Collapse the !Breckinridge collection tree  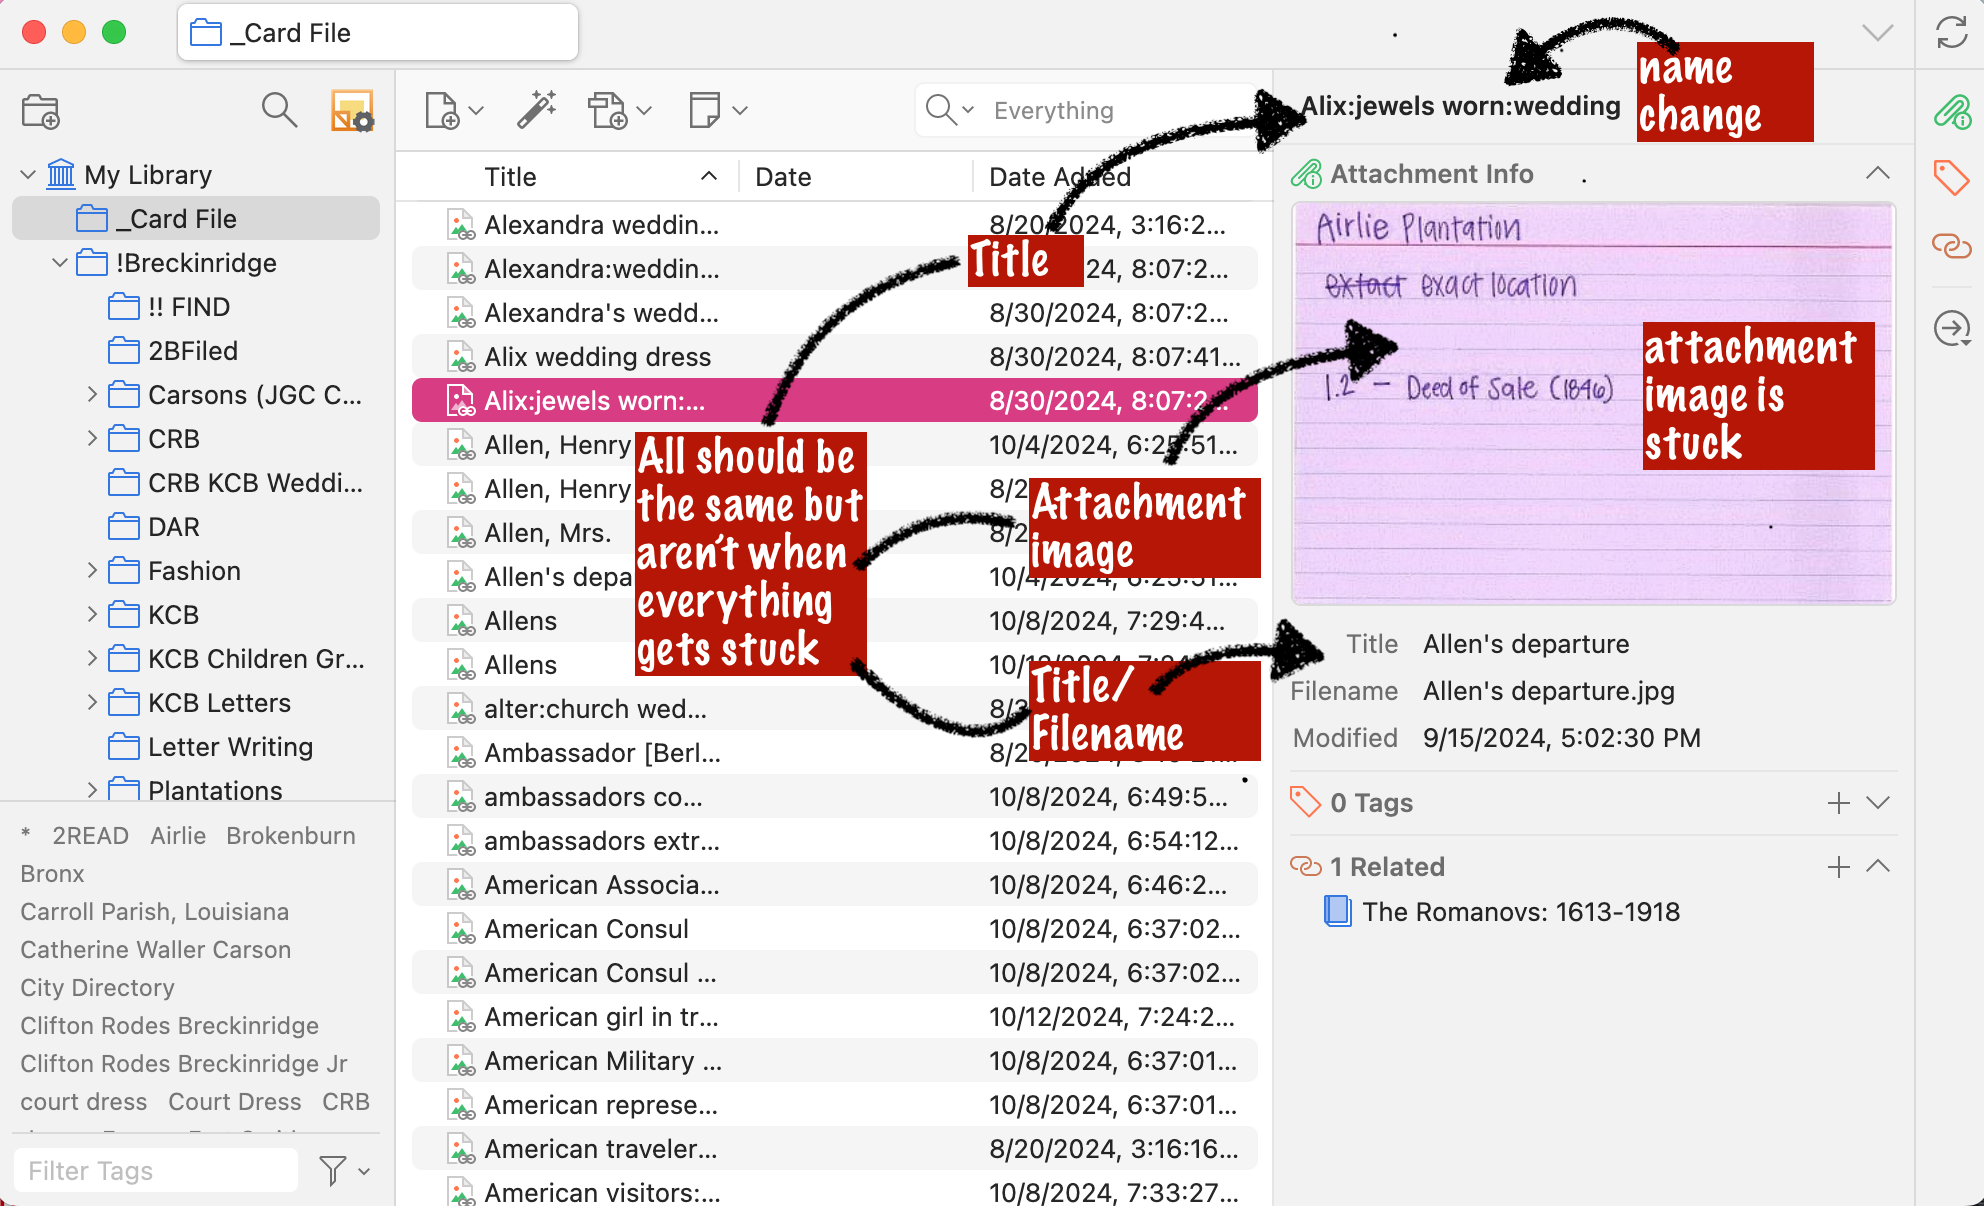pos(60,263)
